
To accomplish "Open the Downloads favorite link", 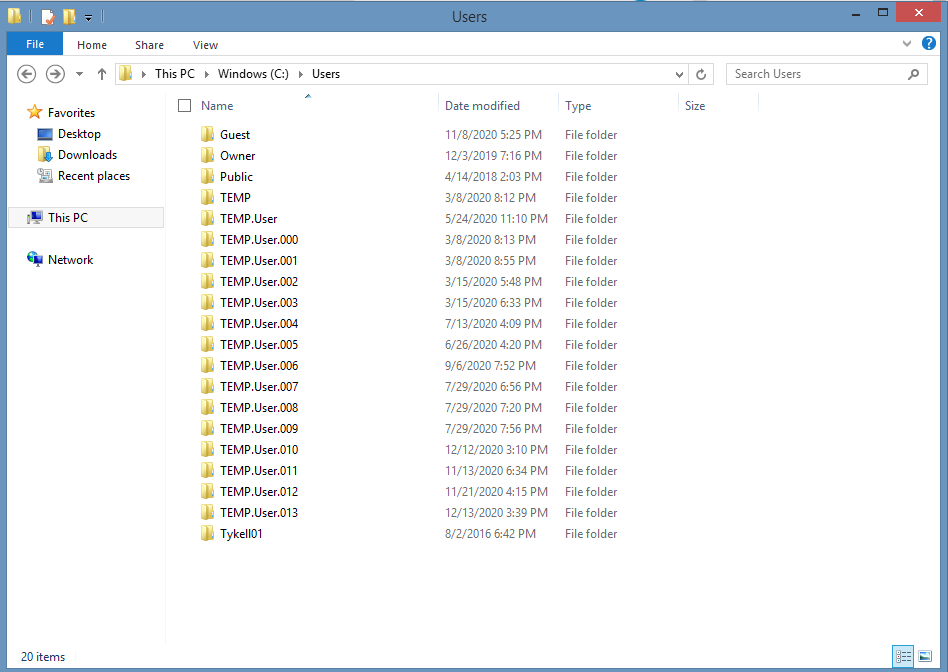I will tap(85, 154).
